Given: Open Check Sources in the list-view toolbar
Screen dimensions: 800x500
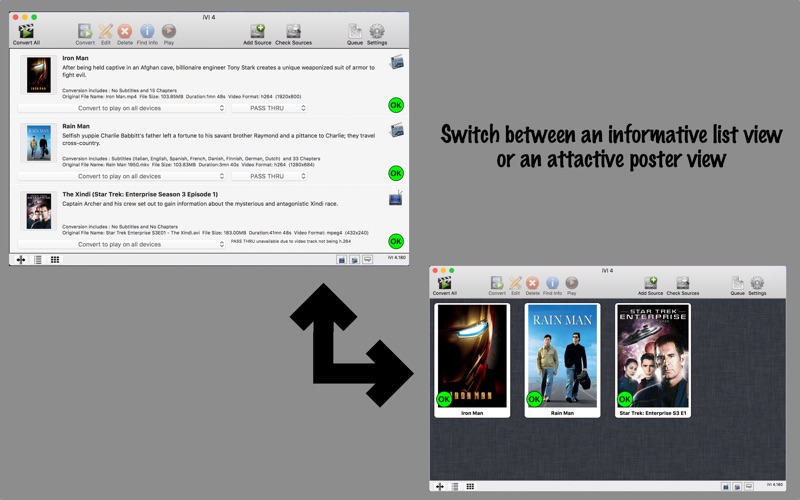Looking at the screenshot, I should [x=293, y=34].
